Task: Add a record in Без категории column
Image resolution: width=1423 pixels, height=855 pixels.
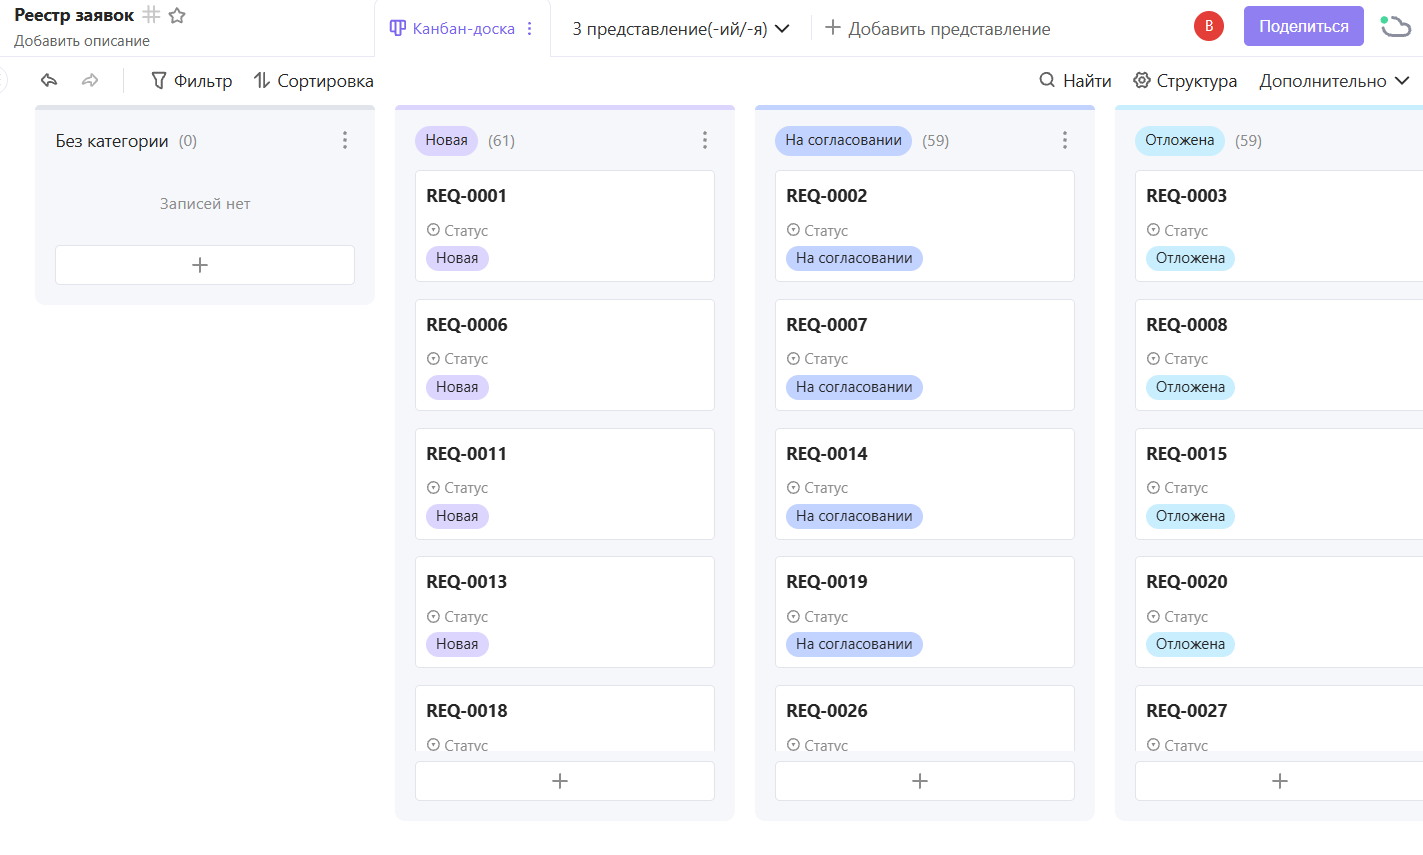Action: tap(205, 265)
